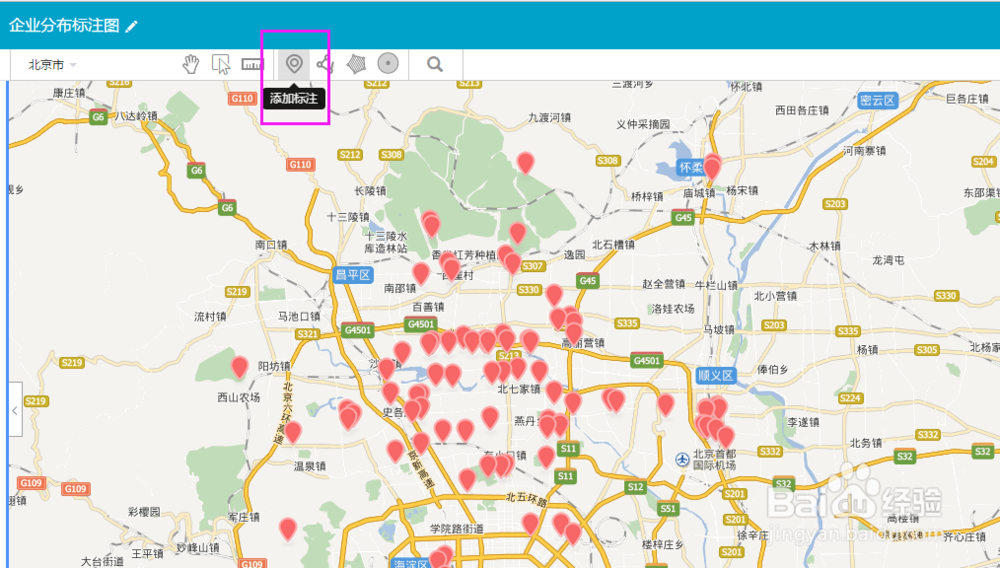
Task: Click the S321 road shield
Action: pos(307,334)
